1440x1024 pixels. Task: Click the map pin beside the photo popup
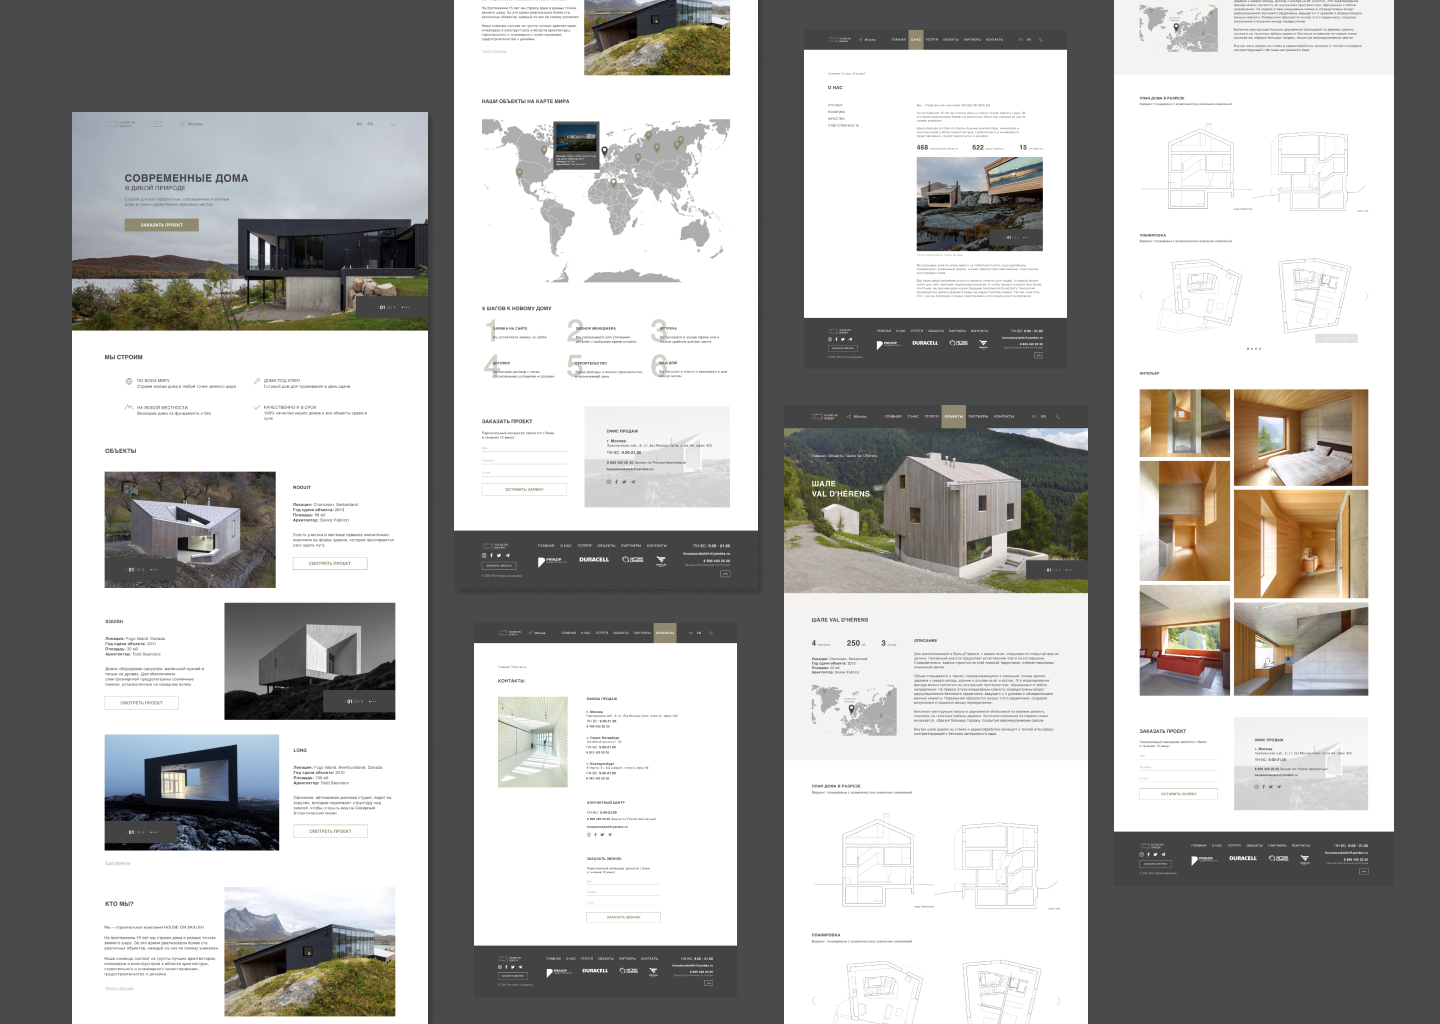pyautogui.click(x=604, y=151)
